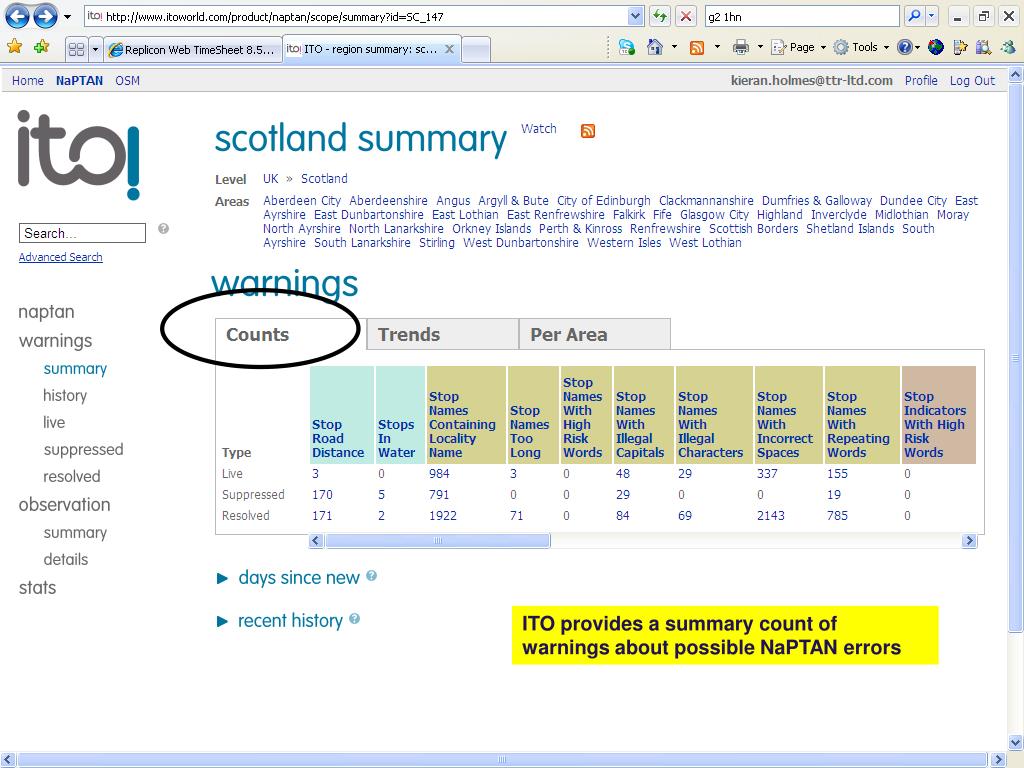Click the address bar URL field
Image resolution: width=1024 pixels, height=768 pixels.
click(x=356, y=16)
